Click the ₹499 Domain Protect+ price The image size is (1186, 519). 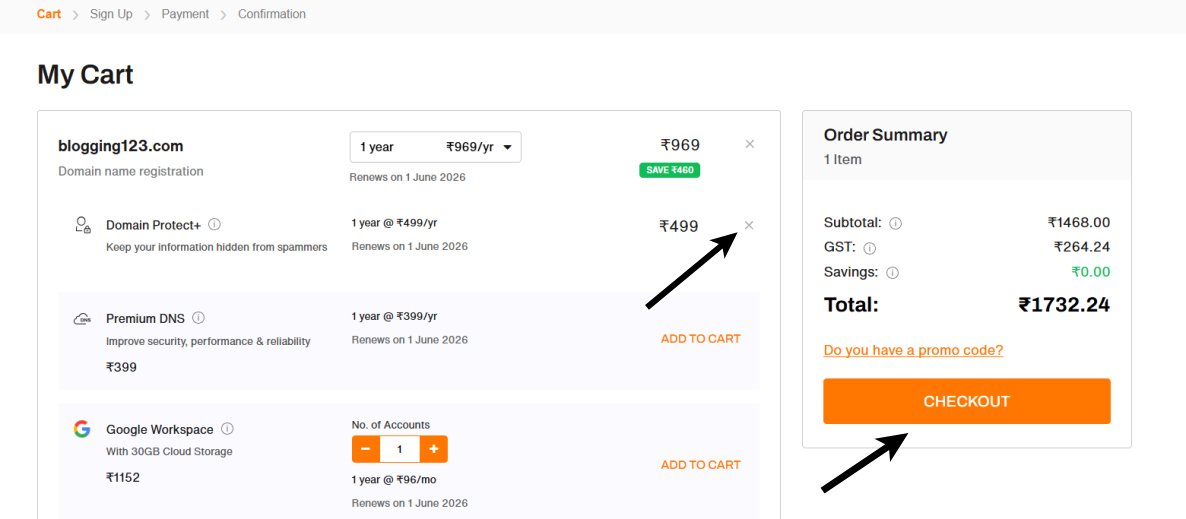678,225
